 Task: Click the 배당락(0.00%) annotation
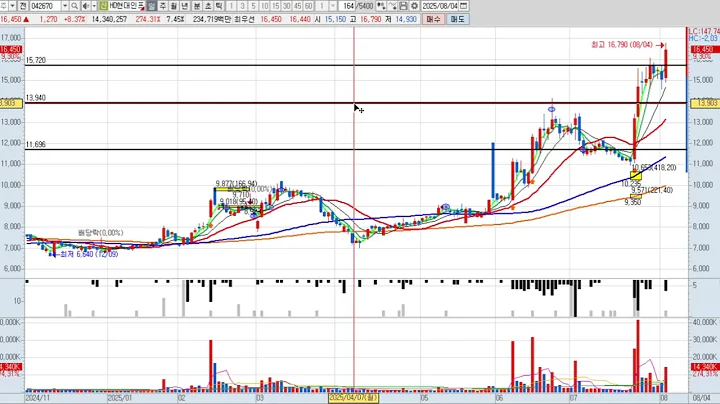point(101,233)
